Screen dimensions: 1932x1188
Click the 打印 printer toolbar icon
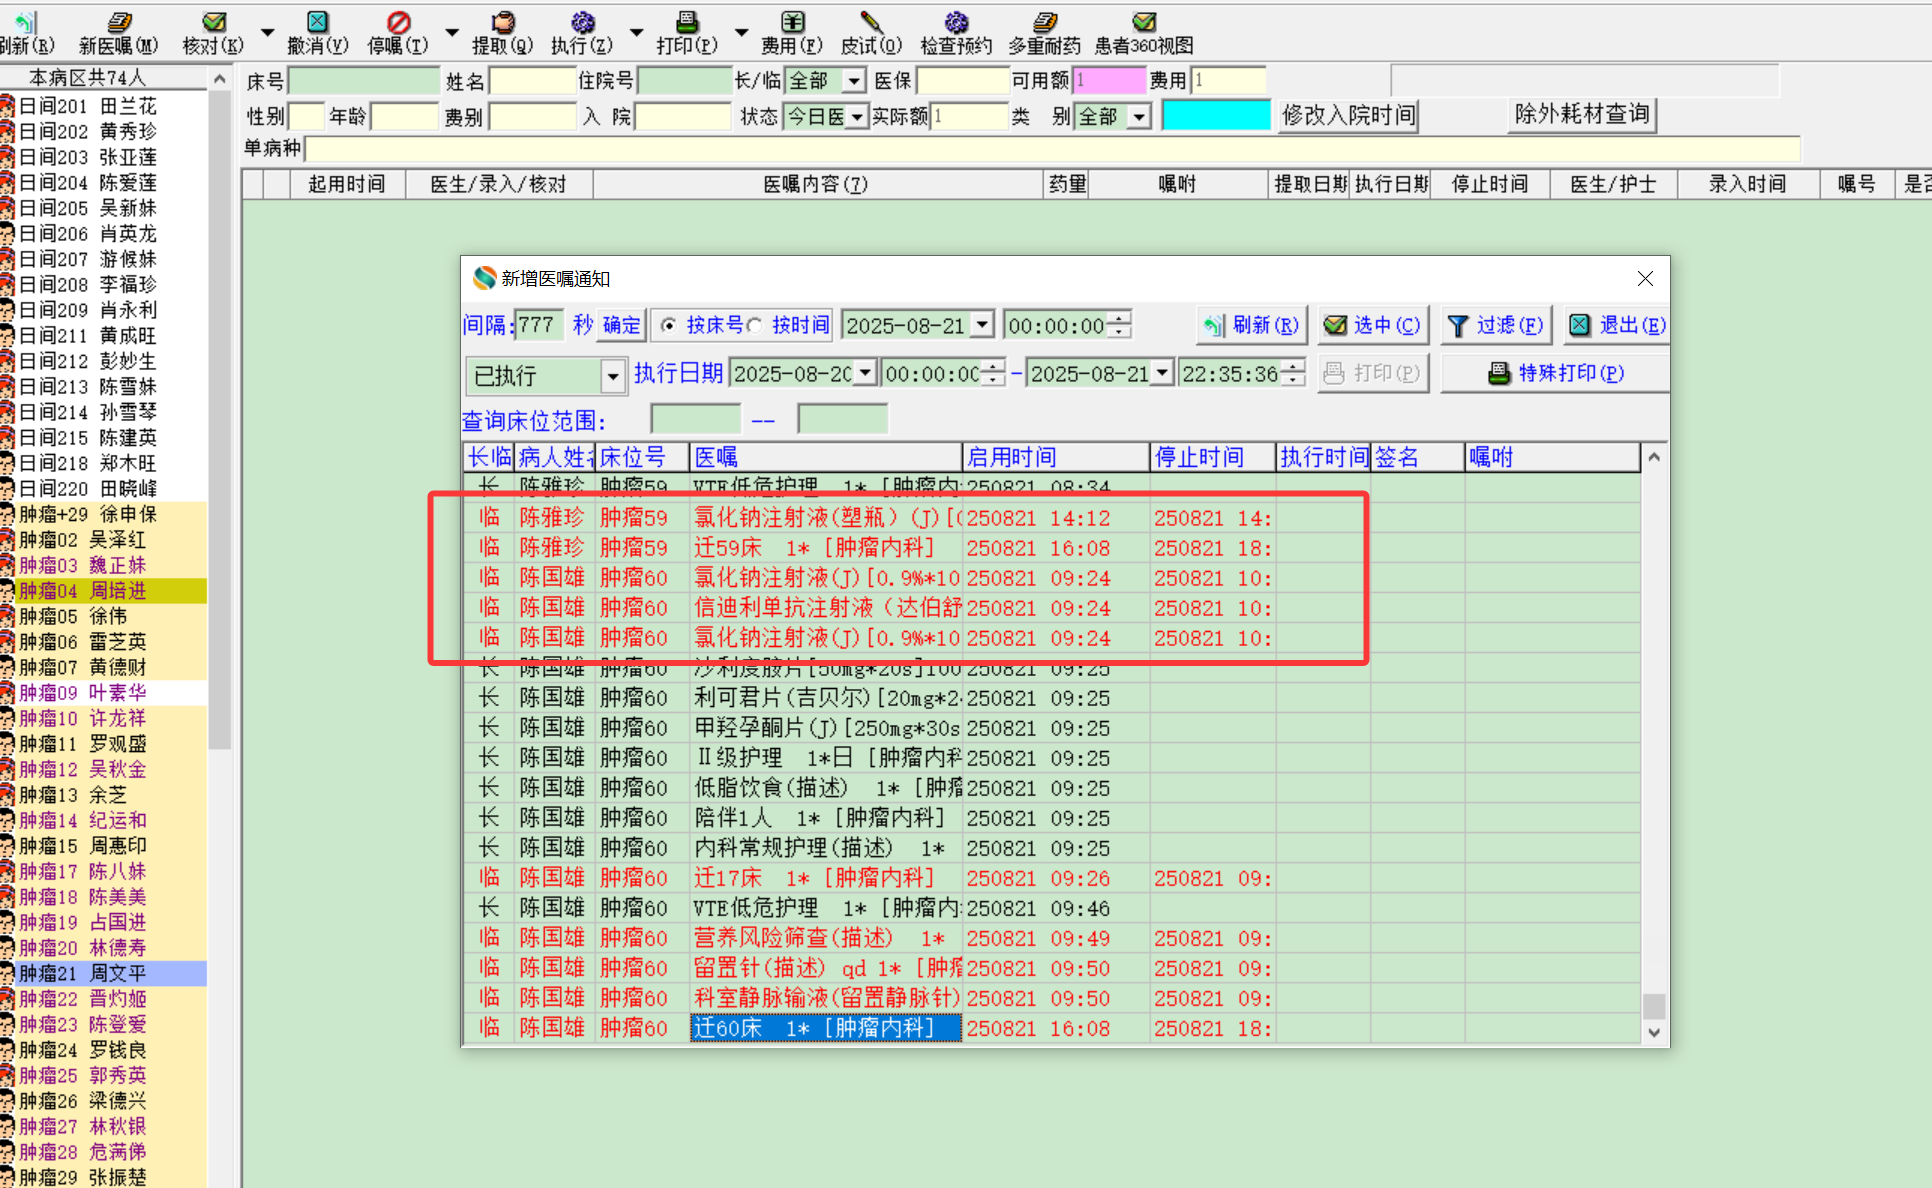pyautogui.click(x=687, y=23)
